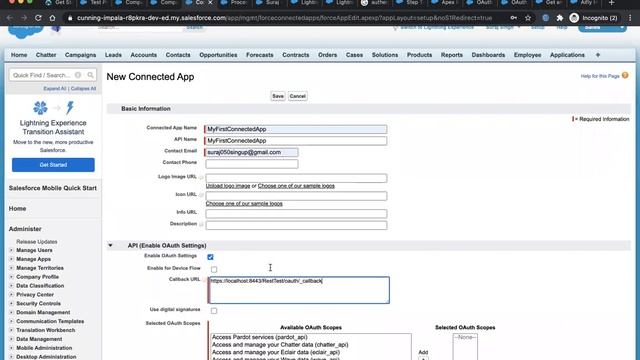The width and height of the screenshot is (640, 360).
Task: Expand Security Controls tree node
Action: tap(11, 304)
